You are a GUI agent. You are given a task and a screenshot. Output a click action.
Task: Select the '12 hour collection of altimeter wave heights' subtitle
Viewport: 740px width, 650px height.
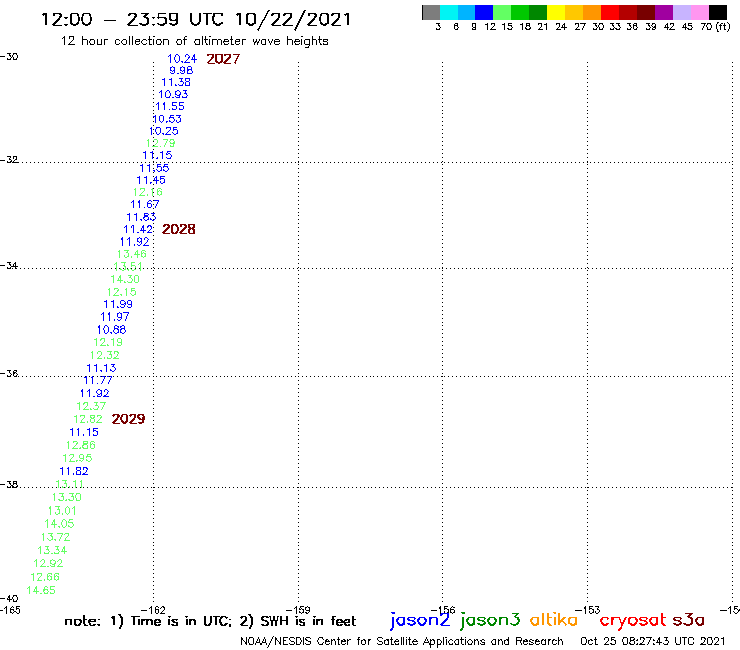pos(194,41)
